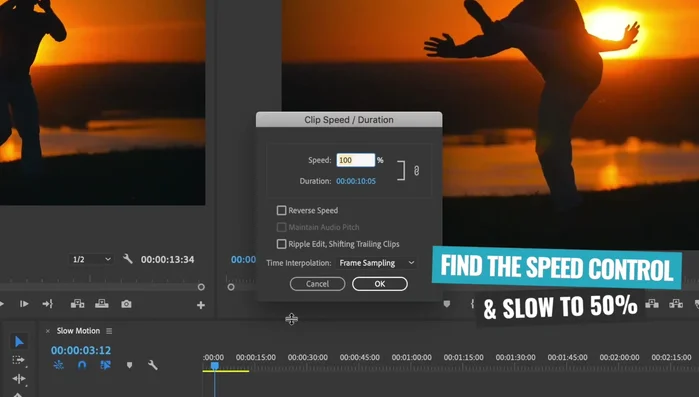This screenshot has width=699, height=397.
Task: Add marker from timeline header
Action: click(x=129, y=365)
